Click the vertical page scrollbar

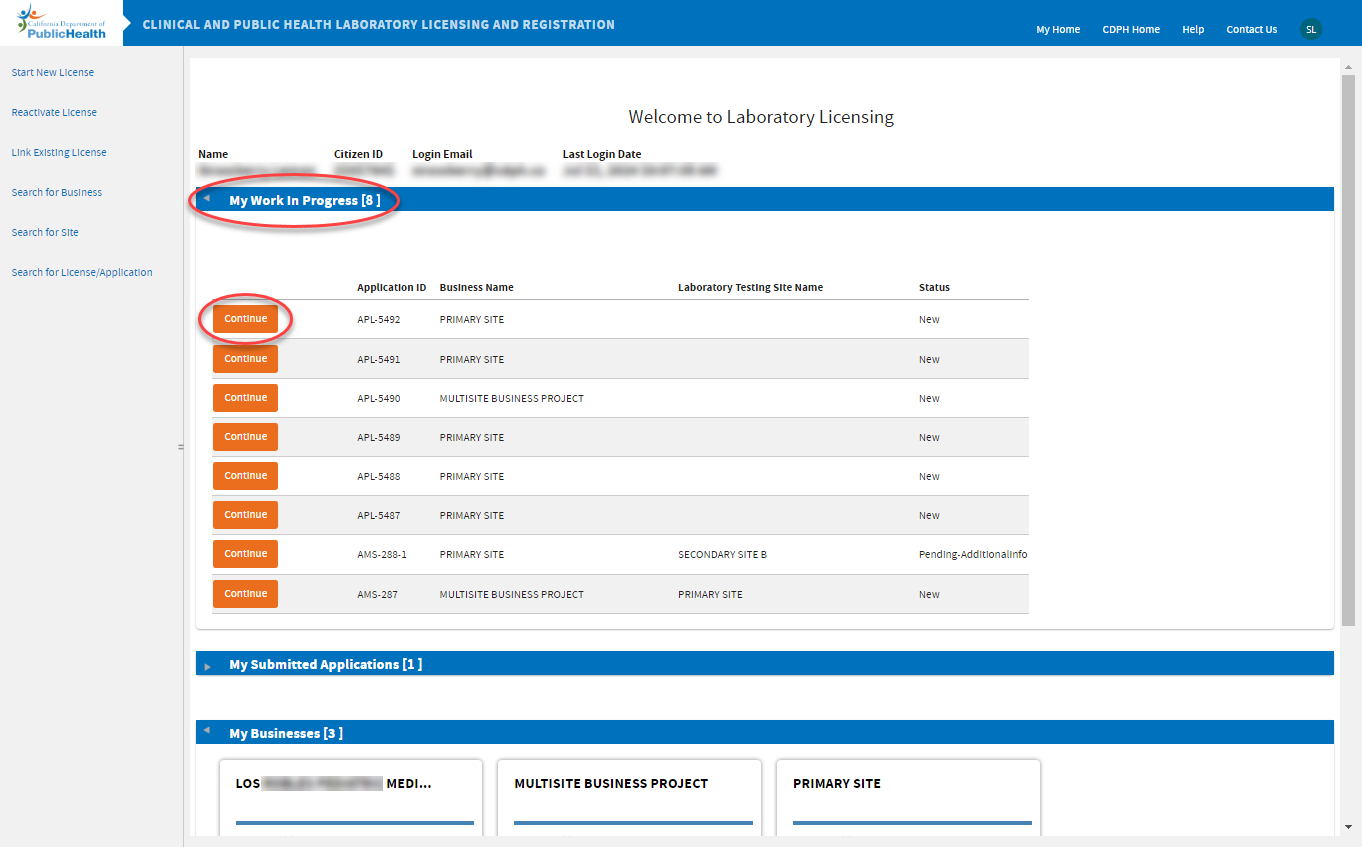(x=1347, y=350)
